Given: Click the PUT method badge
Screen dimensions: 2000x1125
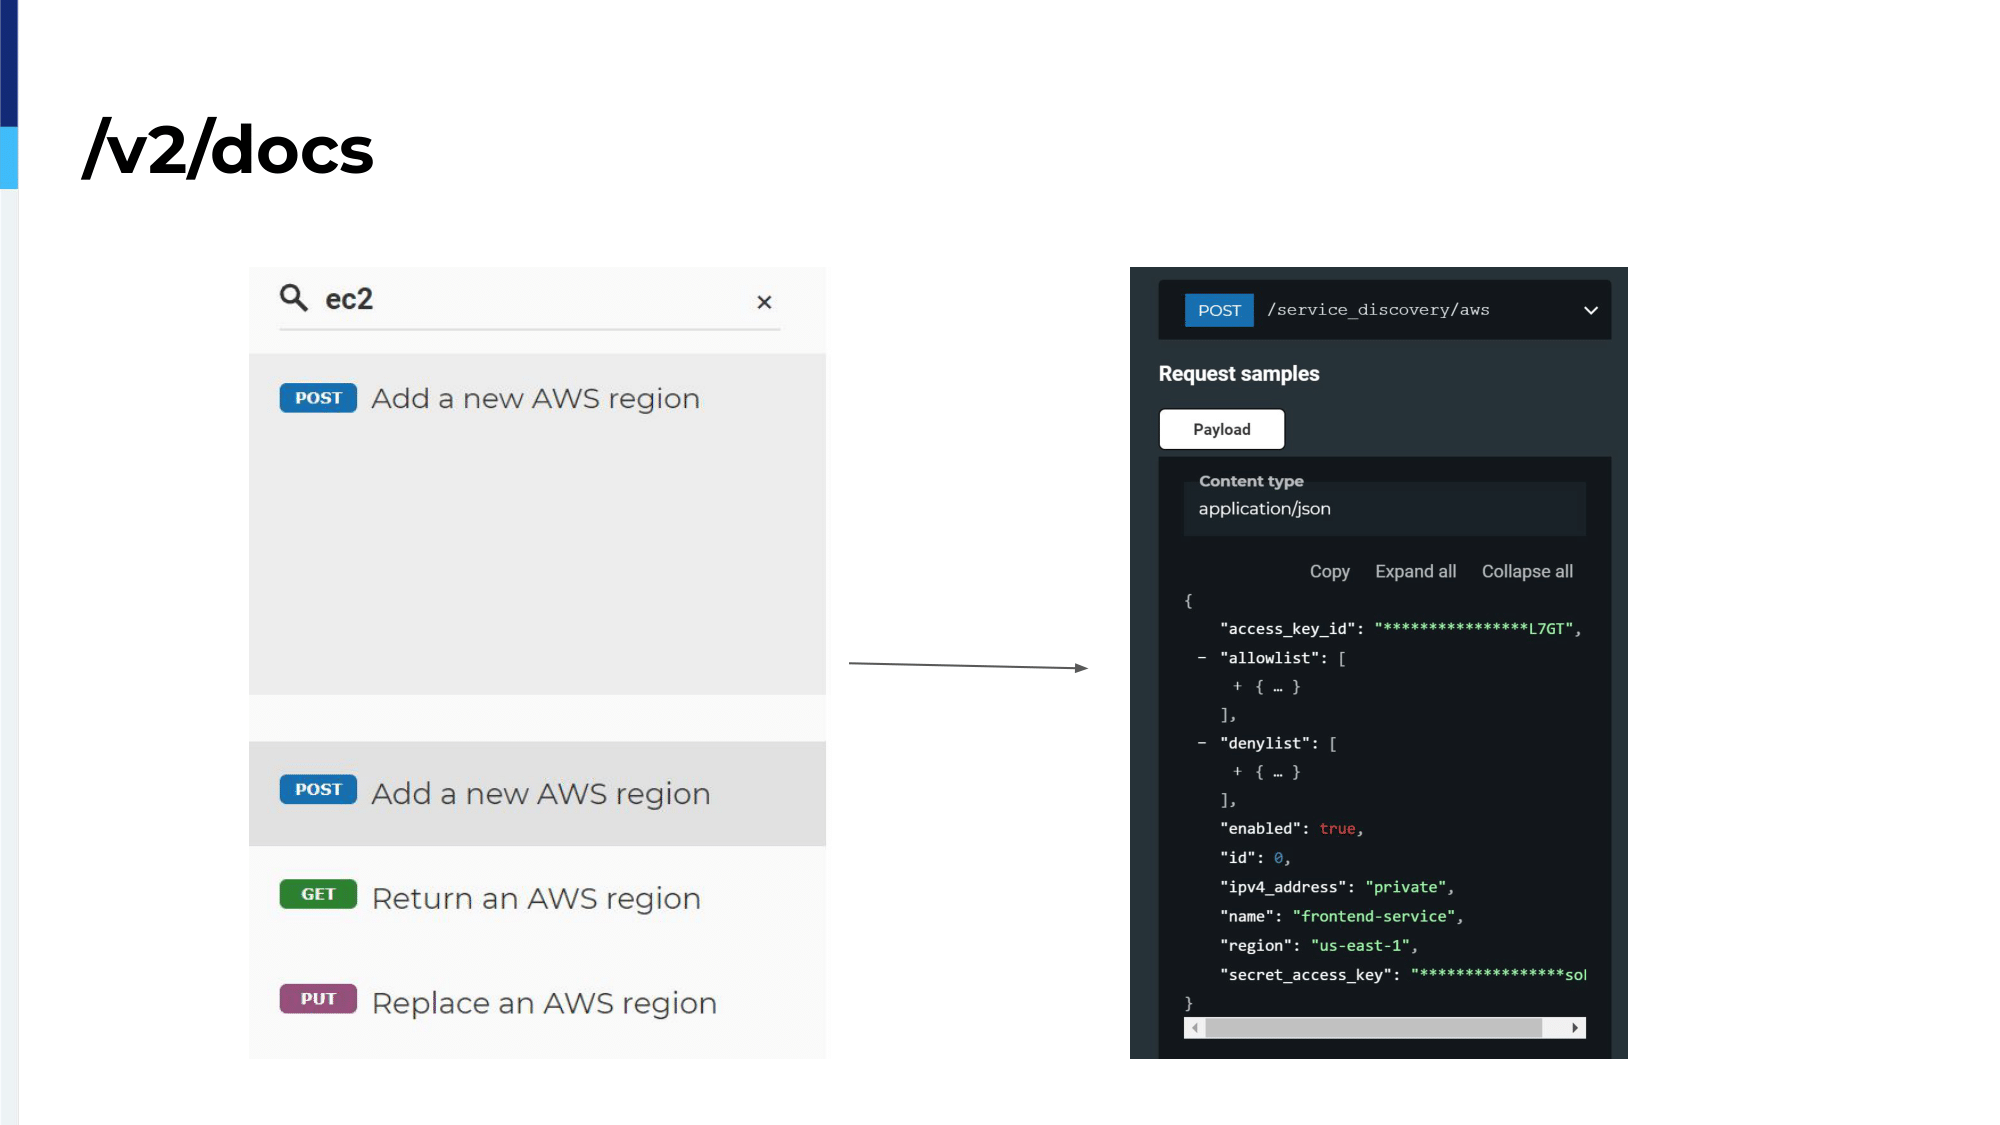Looking at the screenshot, I should pyautogui.click(x=318, y=999).
